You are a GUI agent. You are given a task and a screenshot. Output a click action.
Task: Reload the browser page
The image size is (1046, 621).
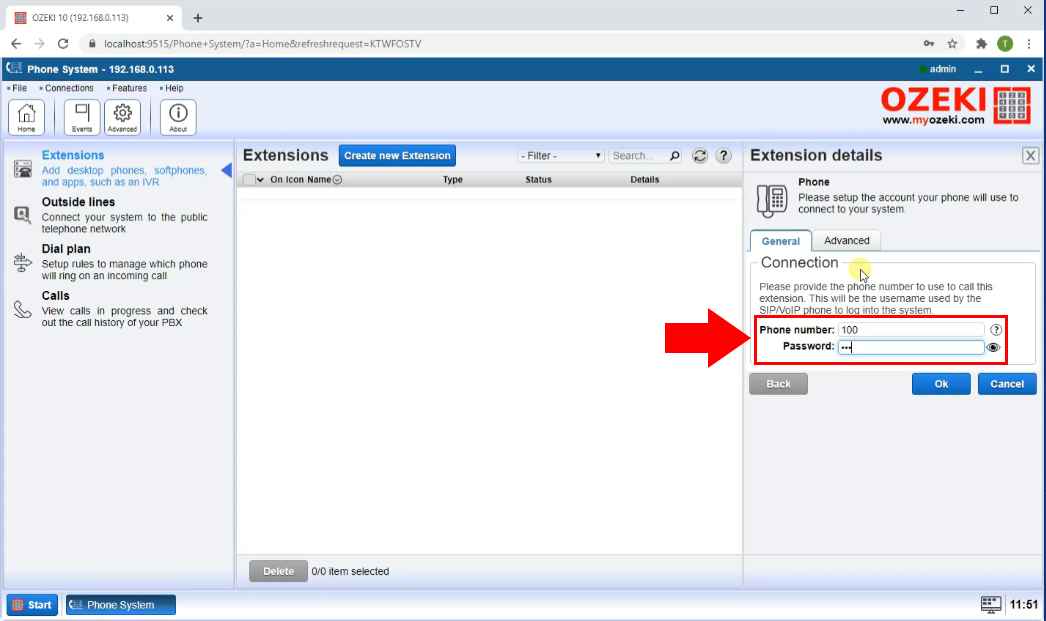[63, 44]
